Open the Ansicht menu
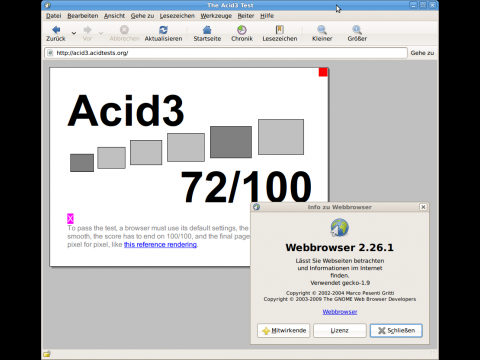 114,16
